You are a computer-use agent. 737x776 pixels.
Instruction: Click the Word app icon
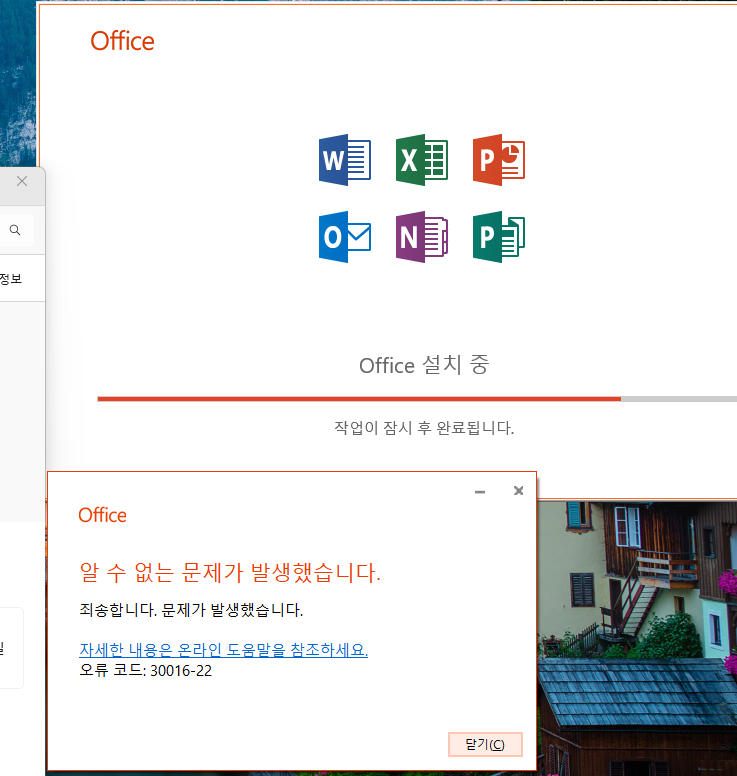click(x=344, y=160)
